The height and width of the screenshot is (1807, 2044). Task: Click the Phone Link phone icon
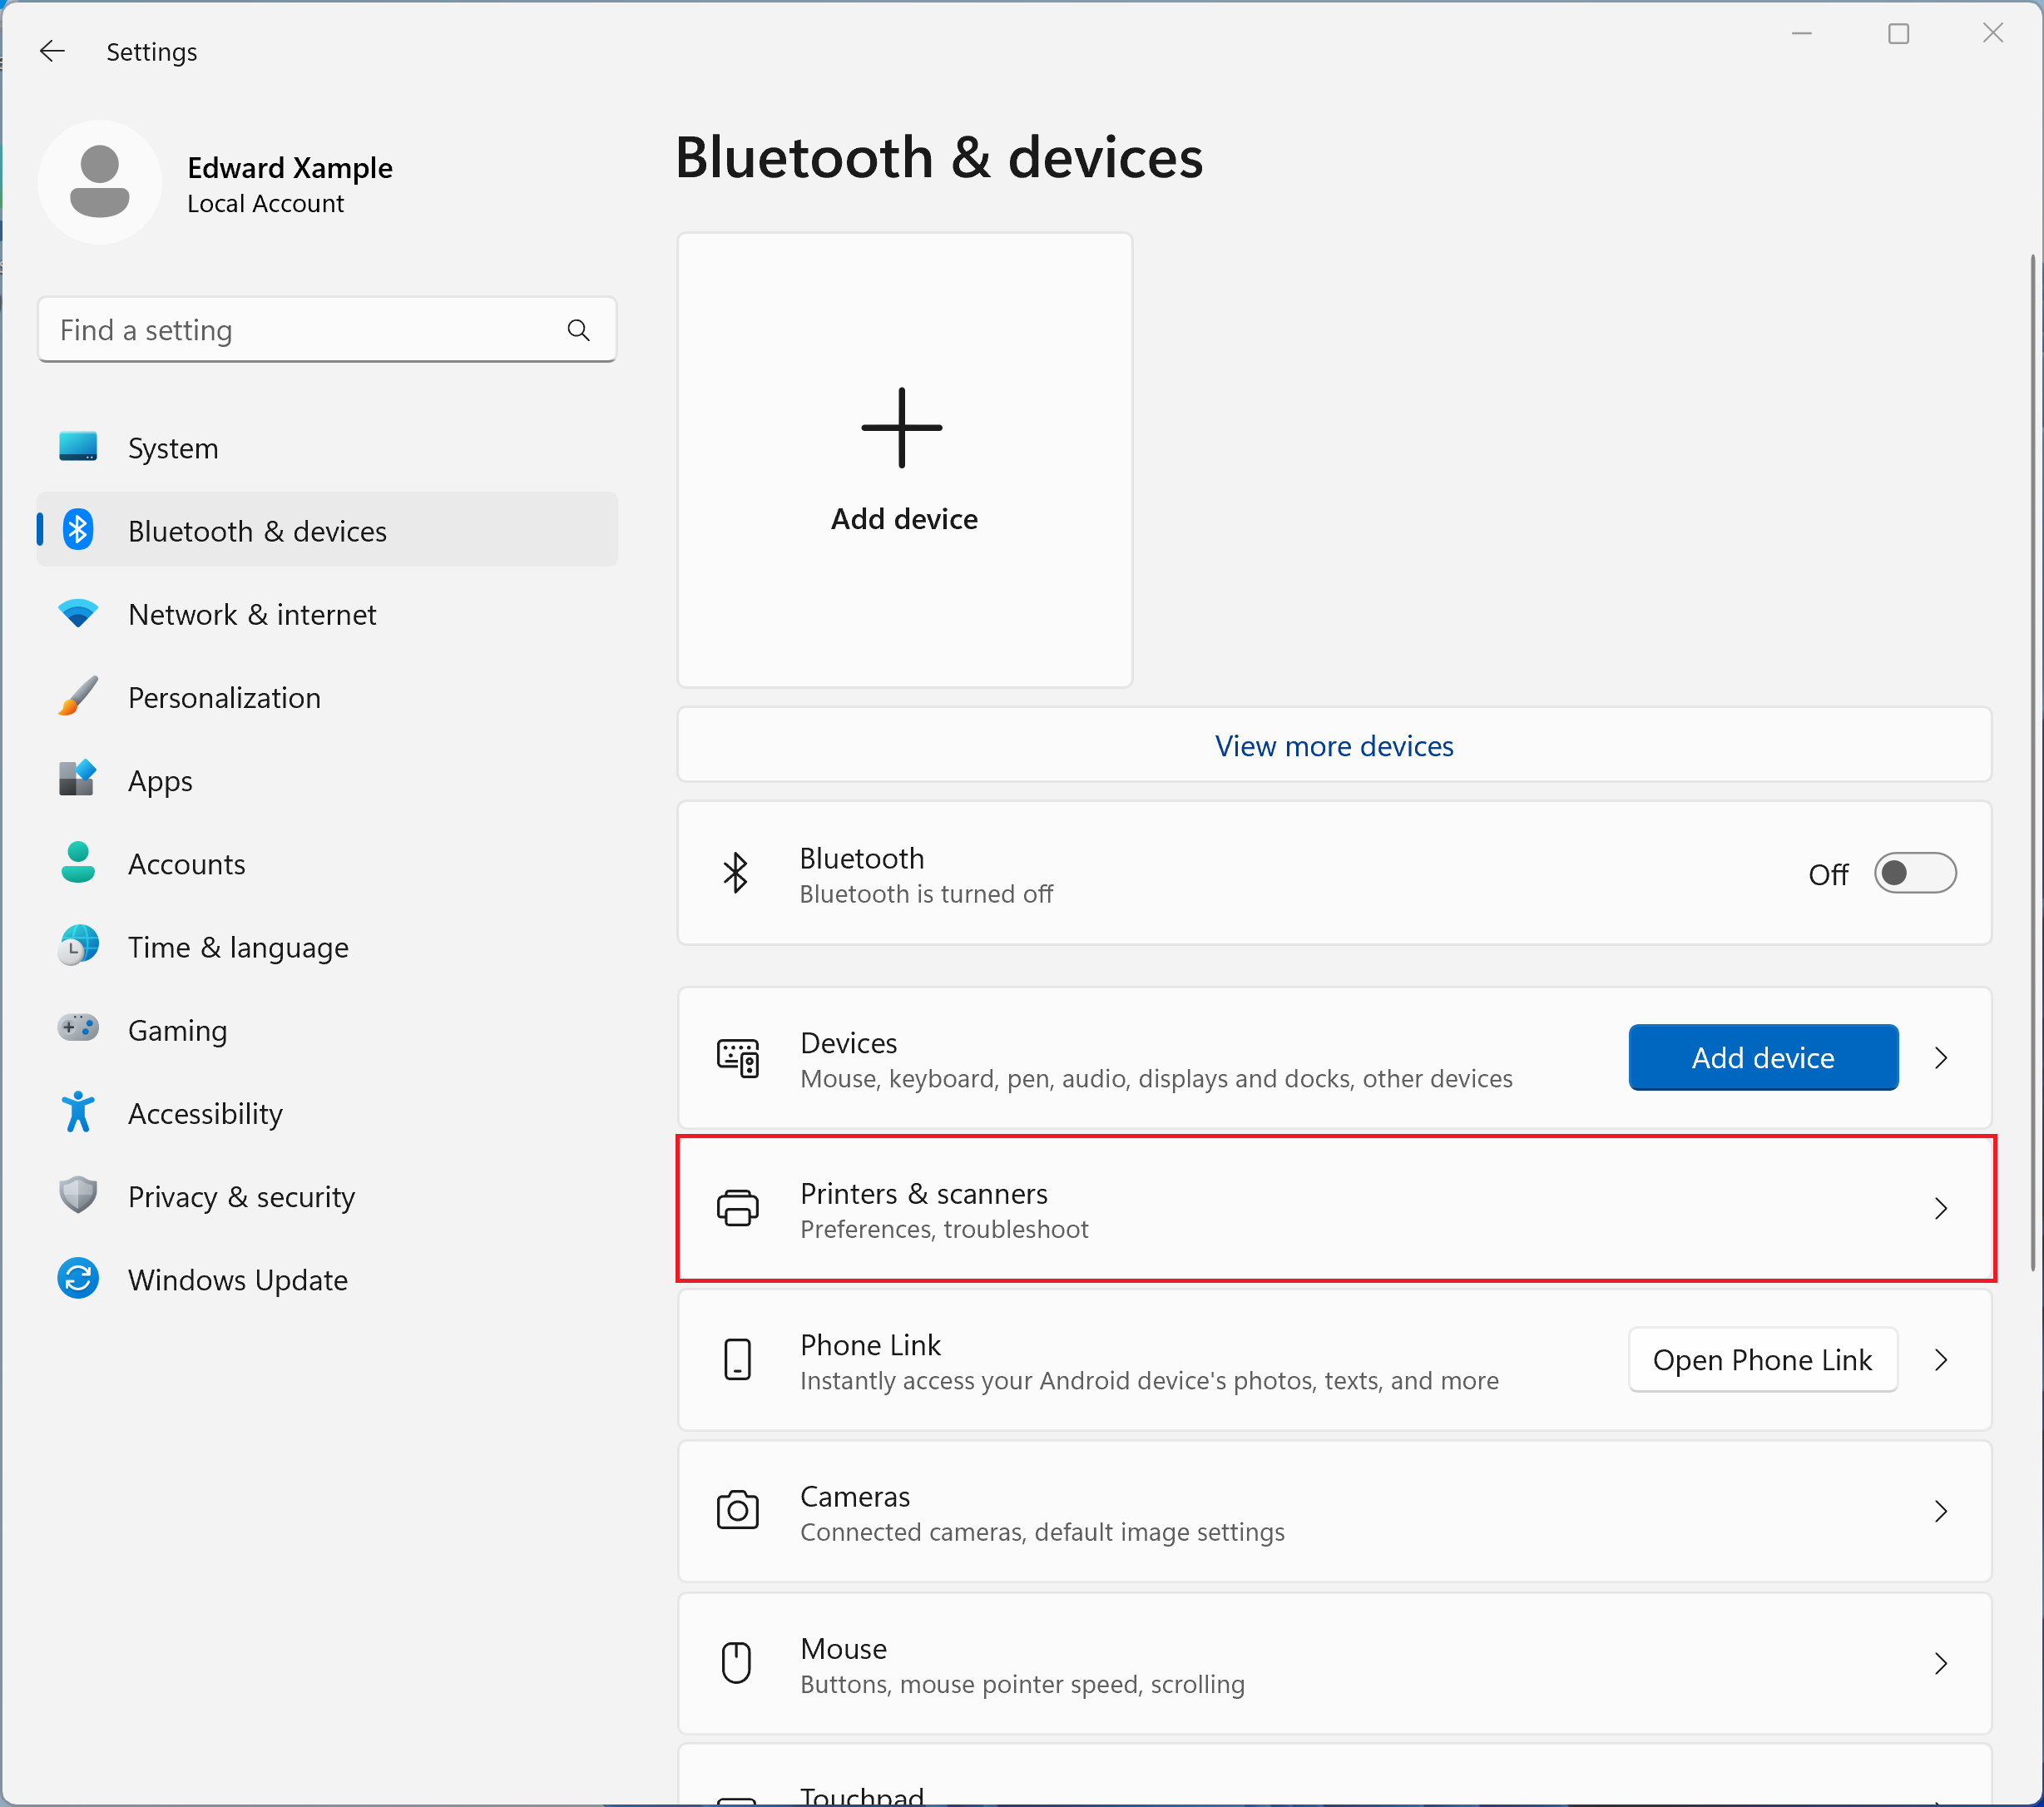(x=738, y=1360)
